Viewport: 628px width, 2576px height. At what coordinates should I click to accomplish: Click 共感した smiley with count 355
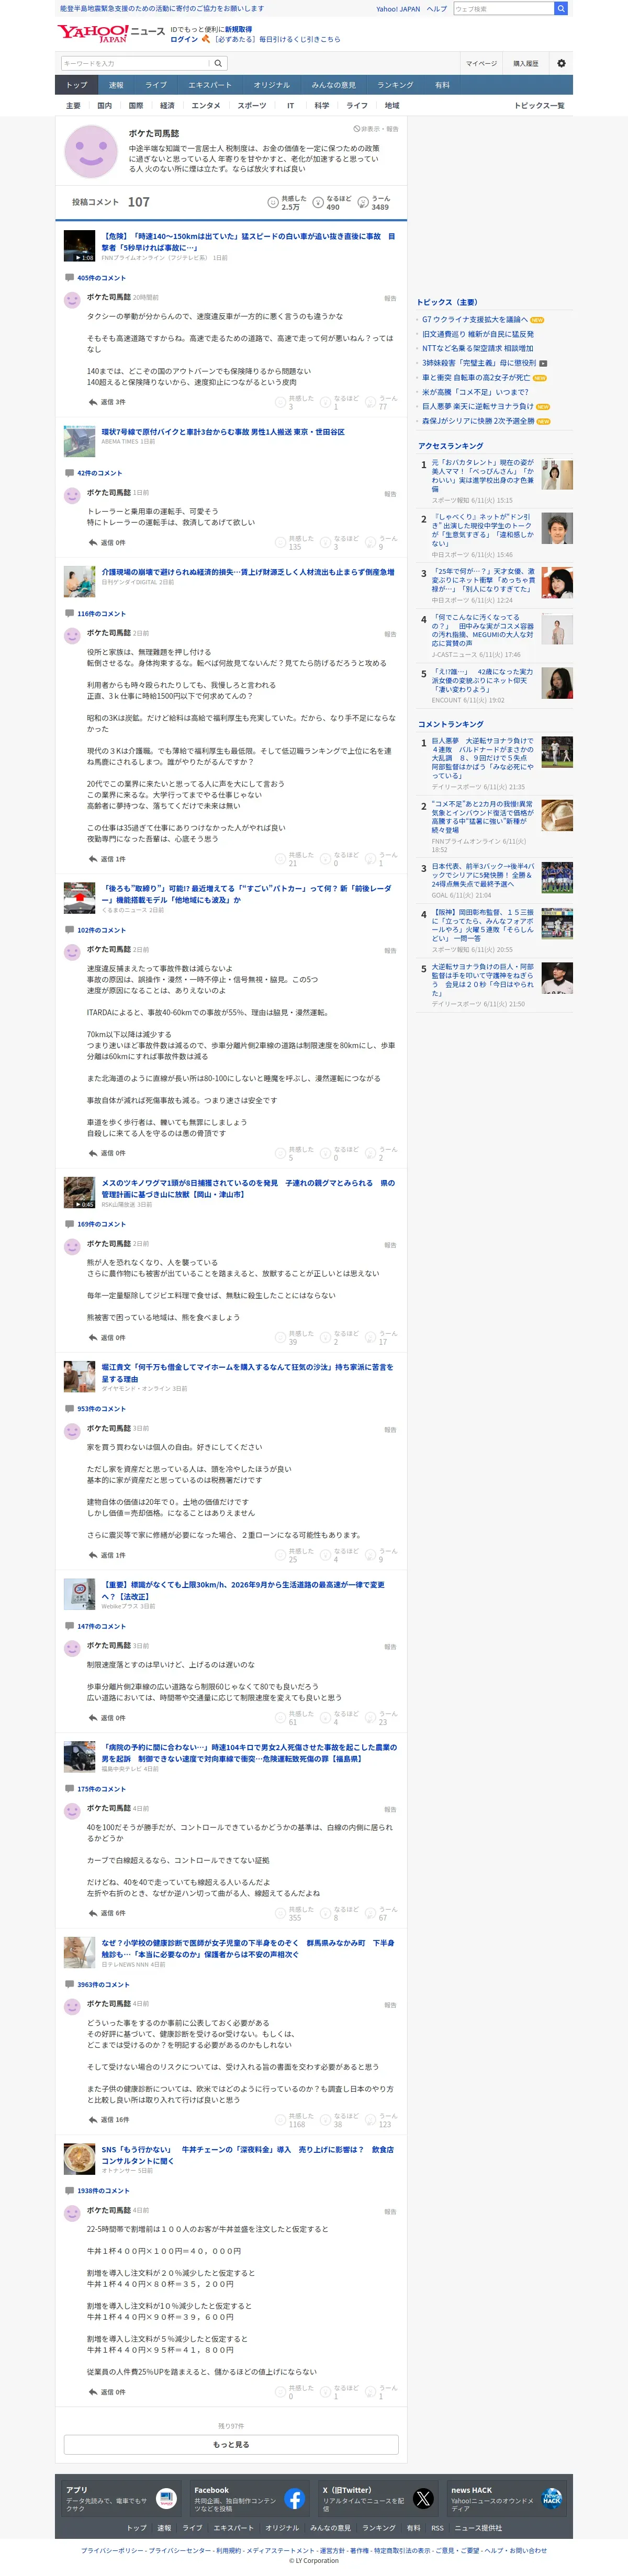point(281,1914)
